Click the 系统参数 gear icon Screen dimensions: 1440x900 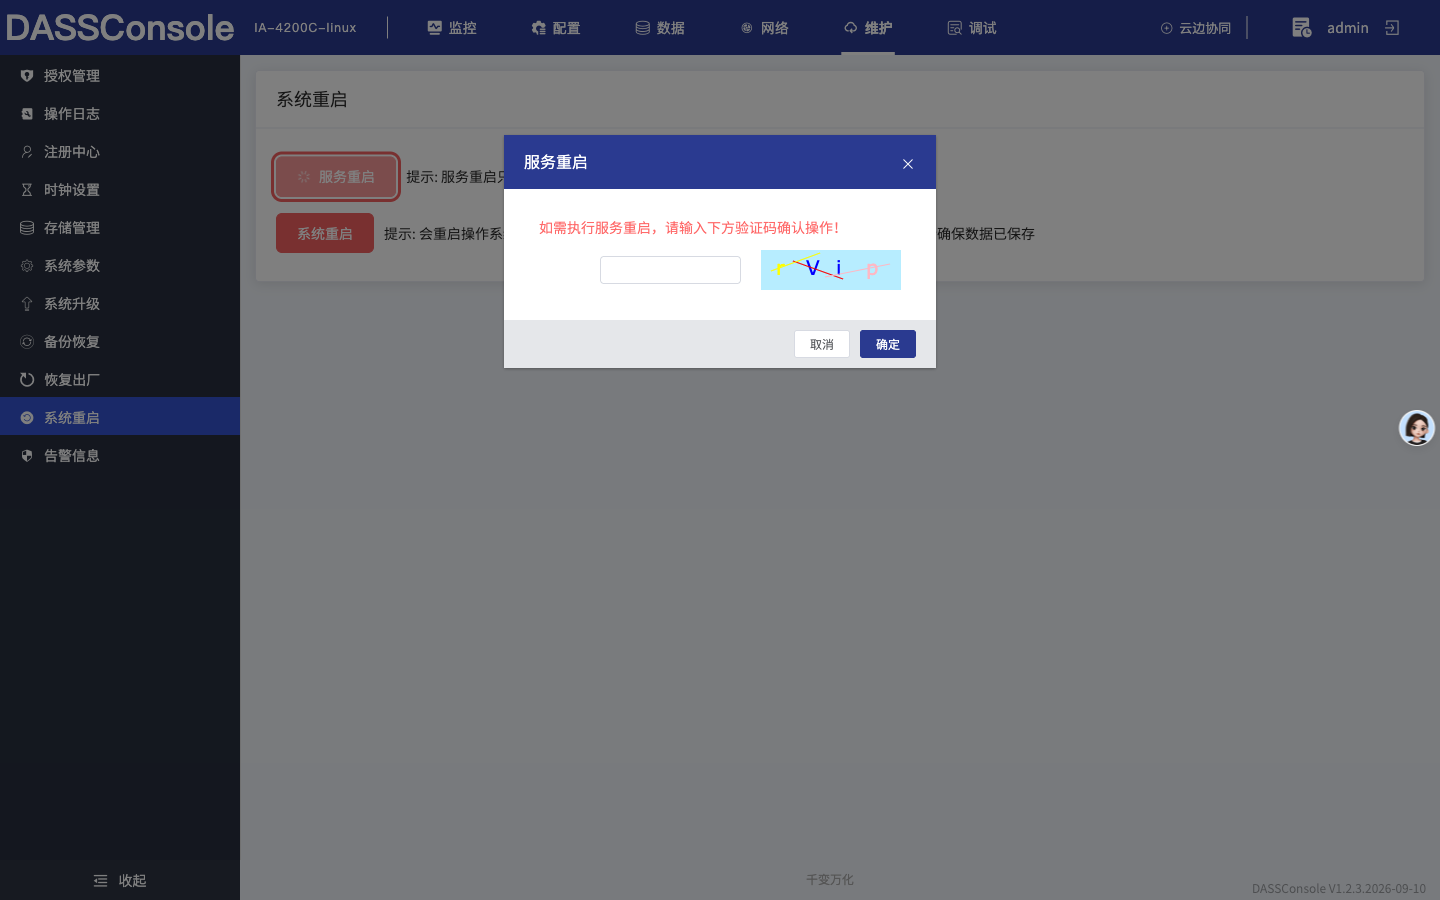[27, 266]
